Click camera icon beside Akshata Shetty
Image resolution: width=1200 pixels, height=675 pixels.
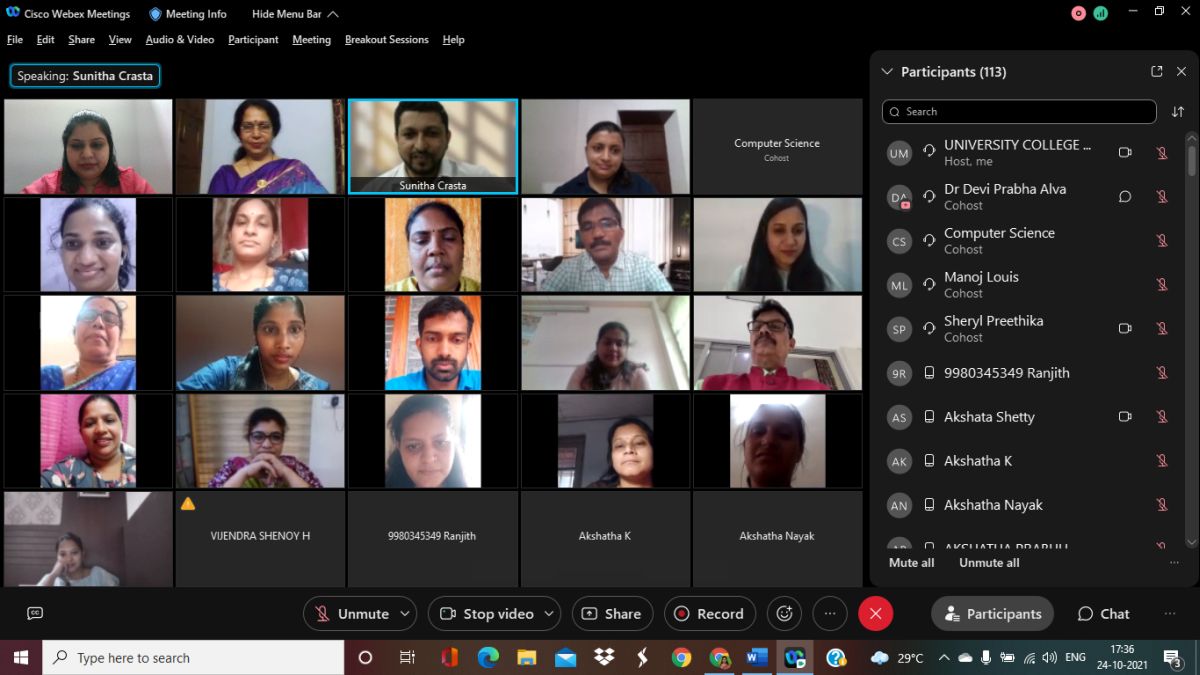pos(1125,417)
